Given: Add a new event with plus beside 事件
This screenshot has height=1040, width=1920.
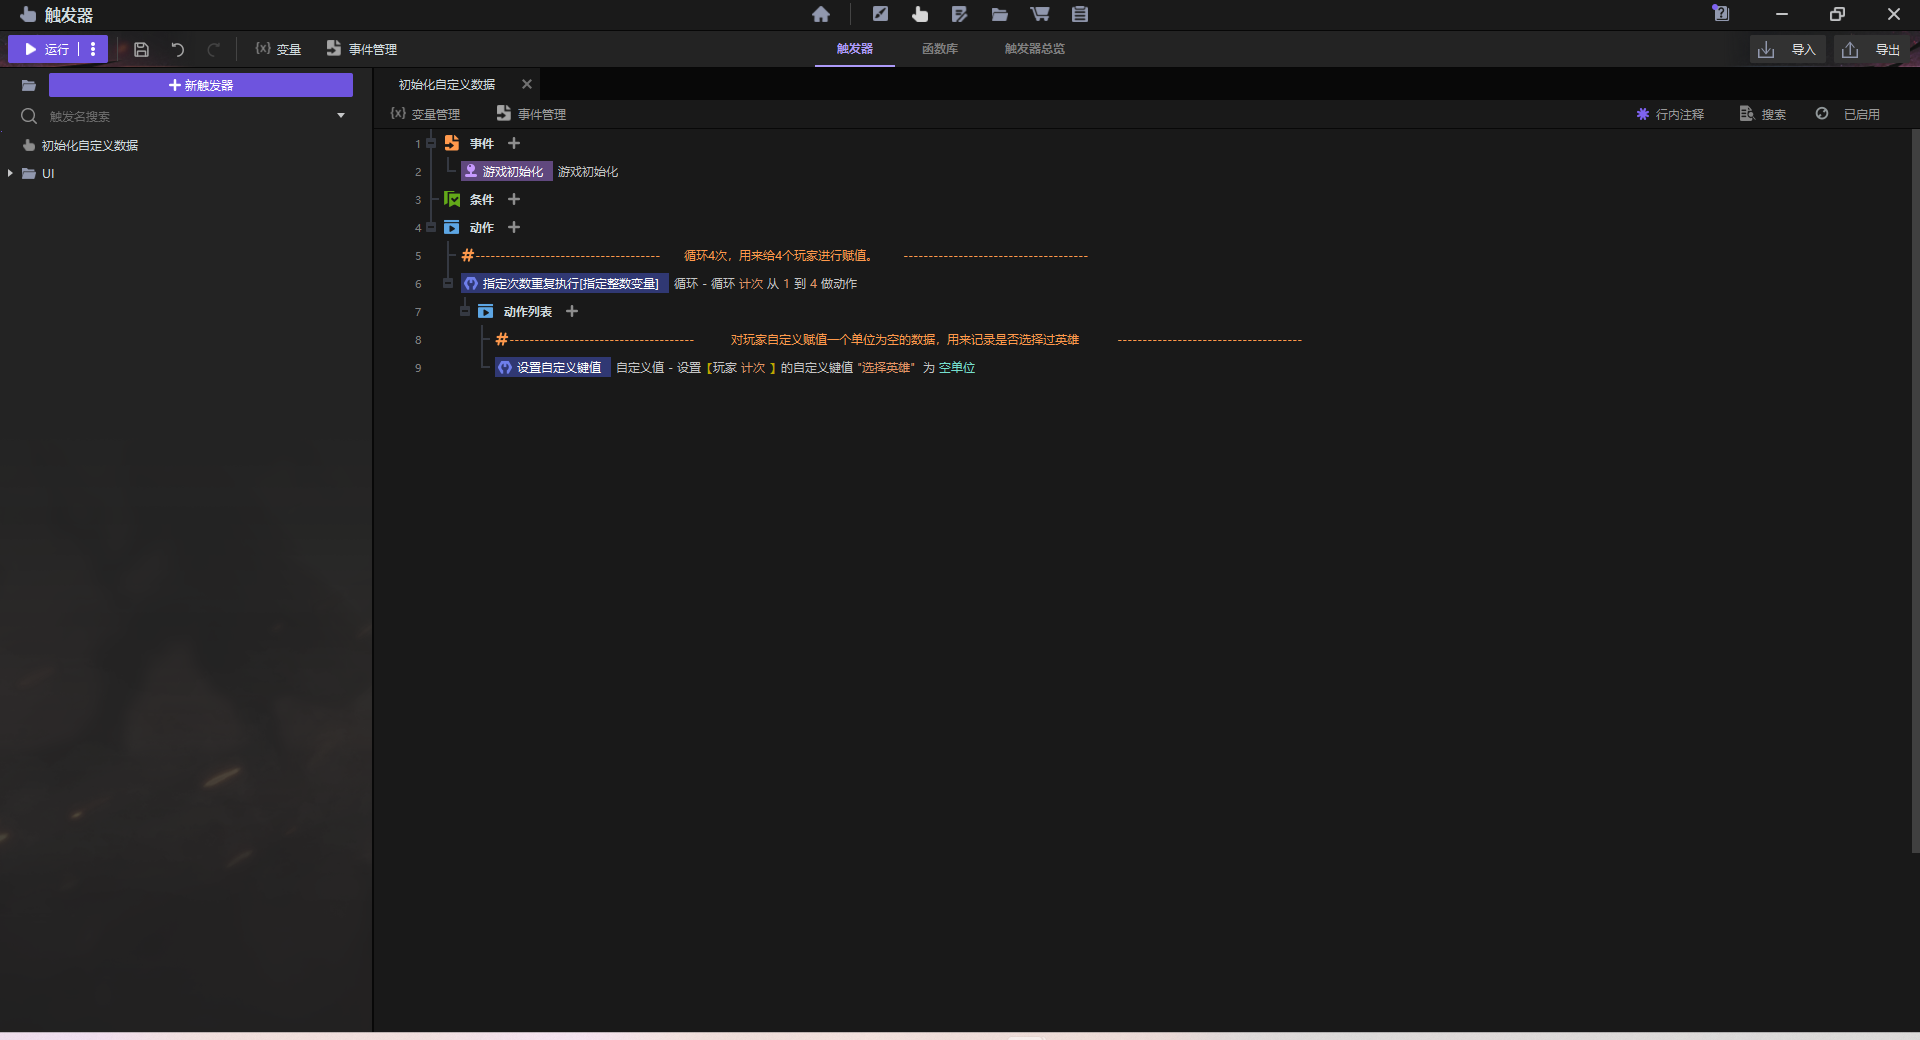Looking at the screenshot, I should click(514, 143).
